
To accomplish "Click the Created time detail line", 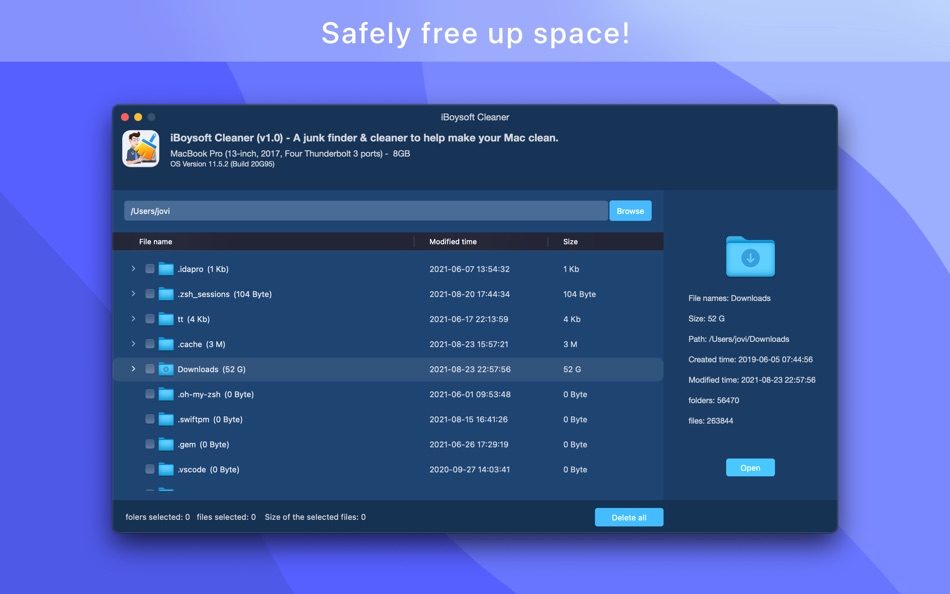I will [x=751, y=359].
